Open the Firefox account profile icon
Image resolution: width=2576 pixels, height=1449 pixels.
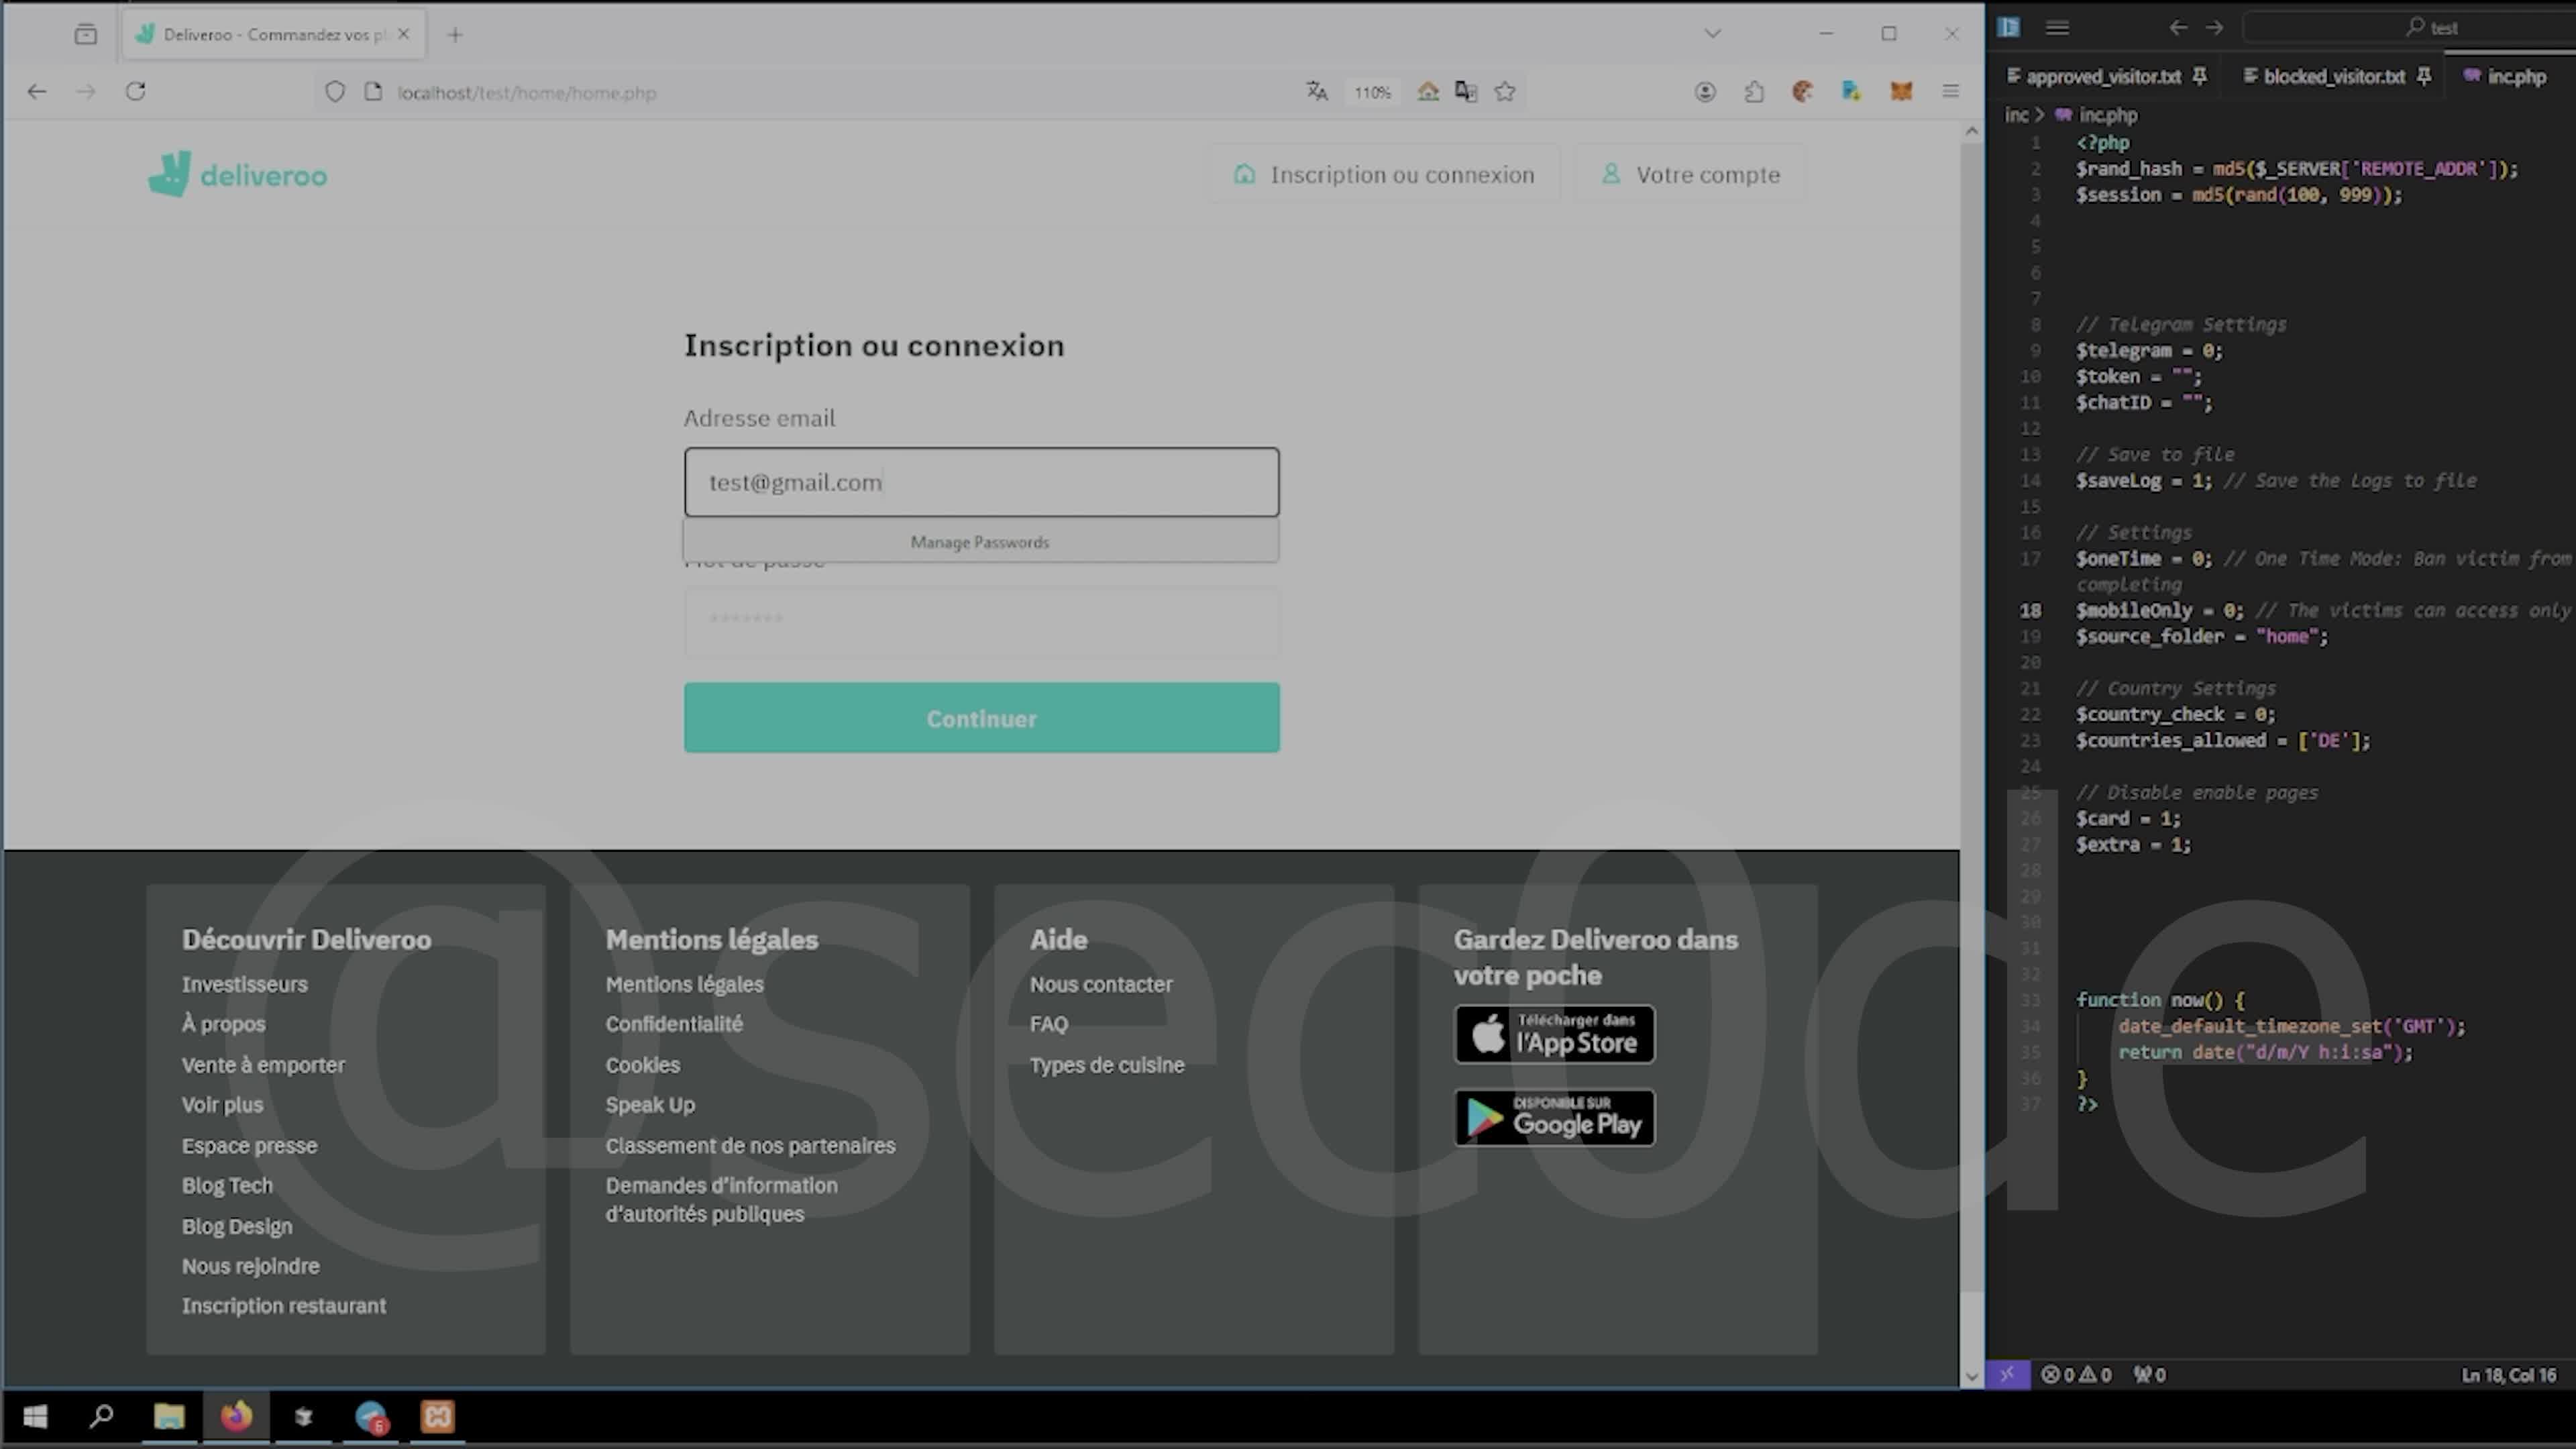(x=1705, y=91)
